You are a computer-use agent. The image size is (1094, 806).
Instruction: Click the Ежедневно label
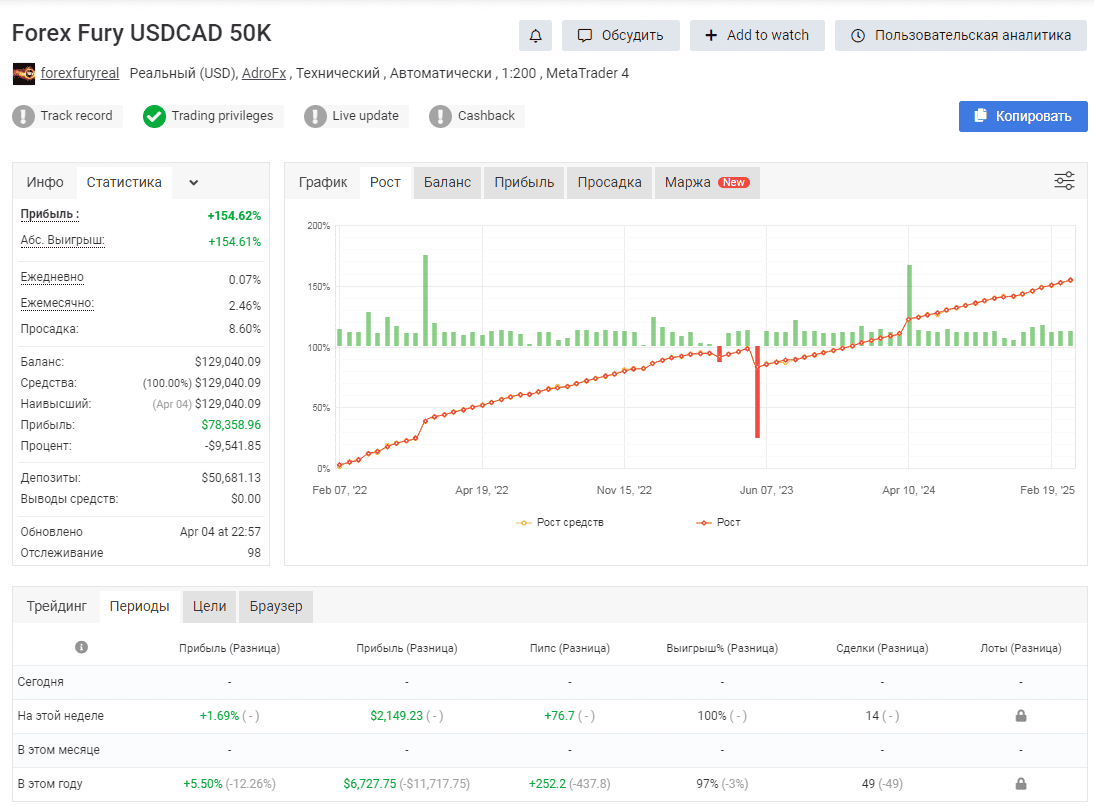pyautogui.click(x=52, y=277)
